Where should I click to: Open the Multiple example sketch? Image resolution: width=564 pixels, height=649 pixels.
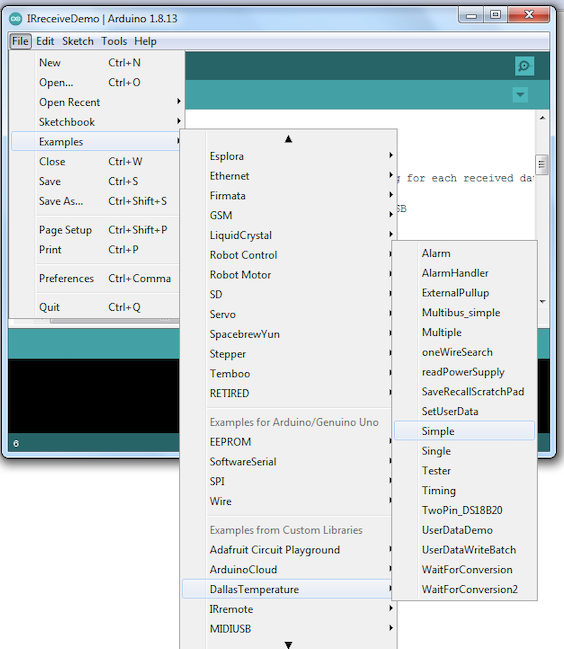point(465,332)
